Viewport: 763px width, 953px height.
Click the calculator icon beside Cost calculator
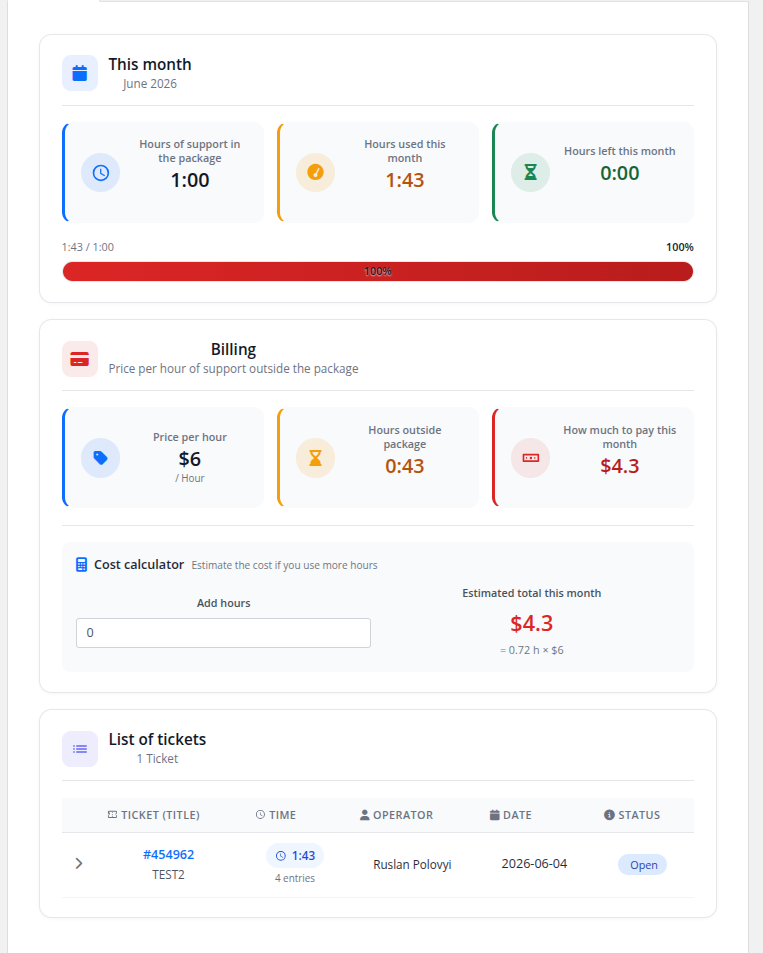[81, 565]
